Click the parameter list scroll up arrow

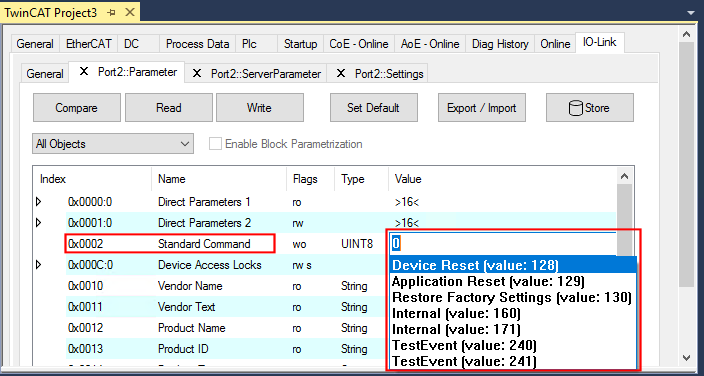(x=625, y=176)
